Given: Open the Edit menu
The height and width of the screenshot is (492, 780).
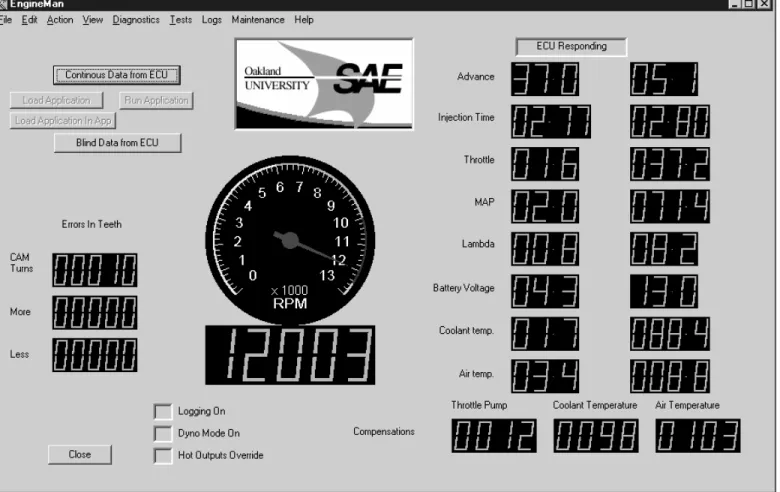Looking at the screenshot, I should [x=29, y=20].
